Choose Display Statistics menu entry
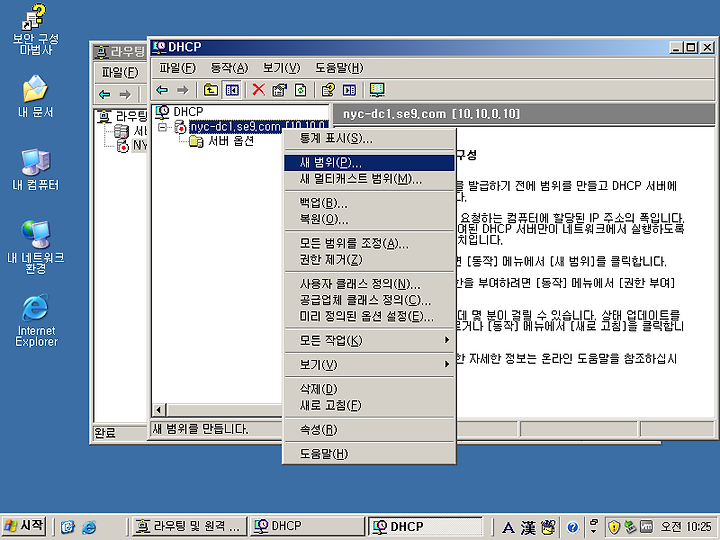 pos(369,138)
